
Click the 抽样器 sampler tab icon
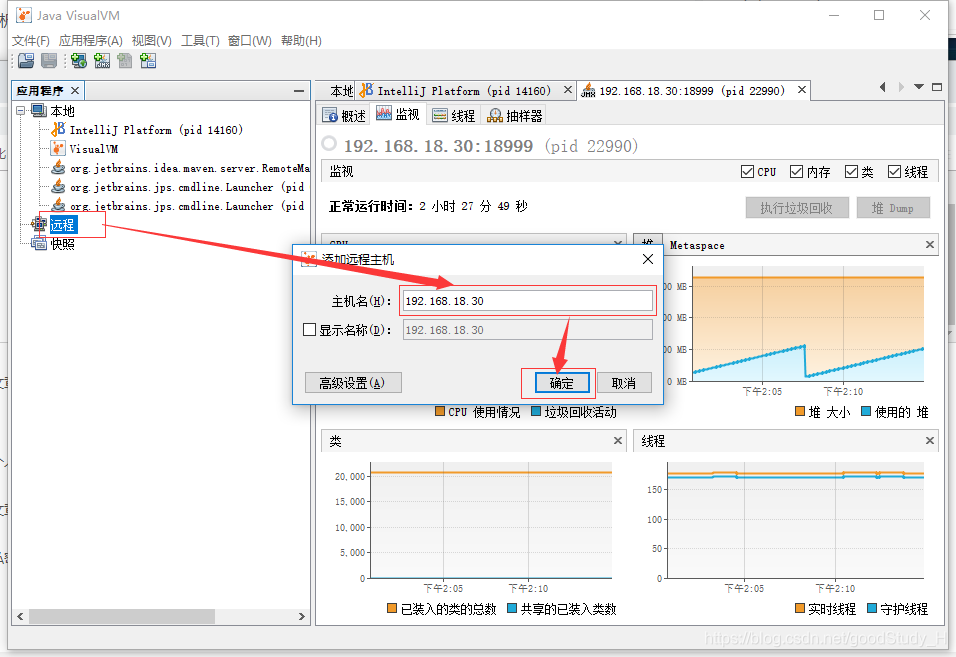[495, 115]
